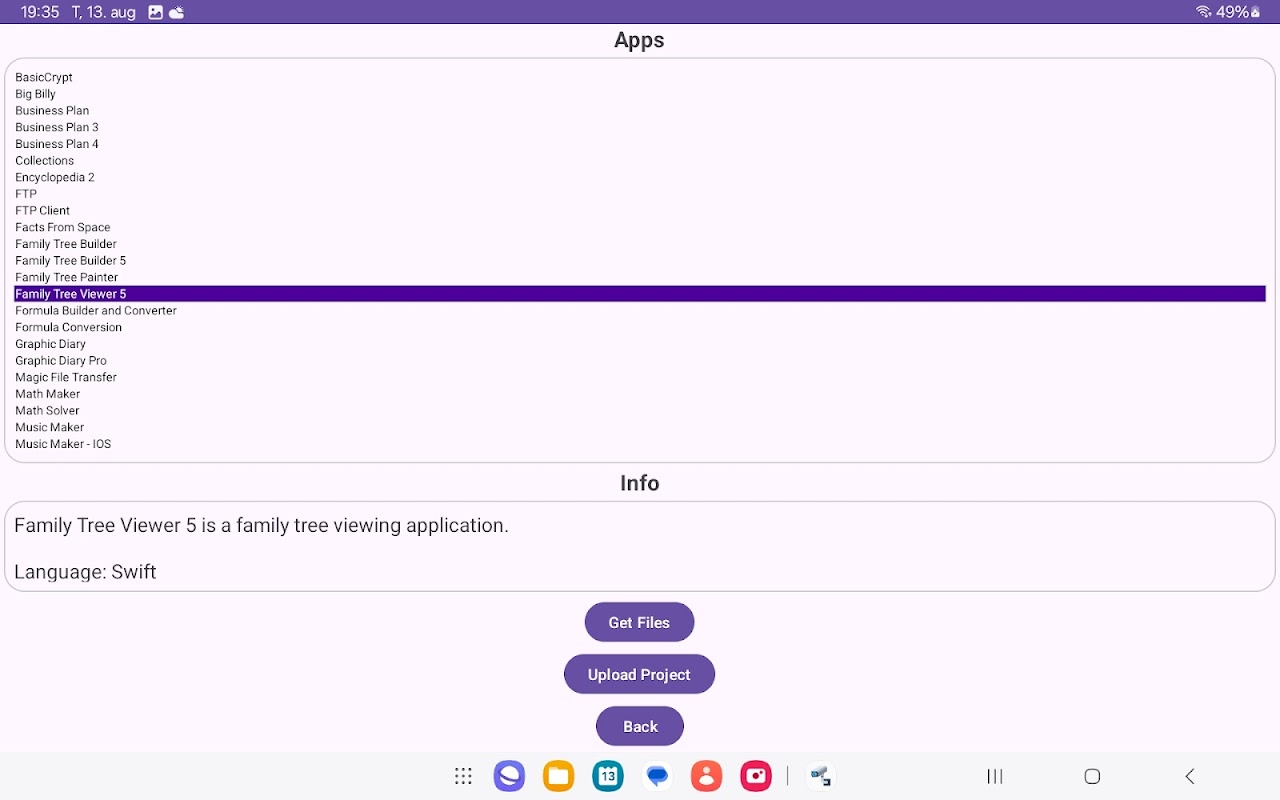Select Family Tree Painter entry
The height and width of the screenshot is (800, 1280).
[x=640, y=277]
